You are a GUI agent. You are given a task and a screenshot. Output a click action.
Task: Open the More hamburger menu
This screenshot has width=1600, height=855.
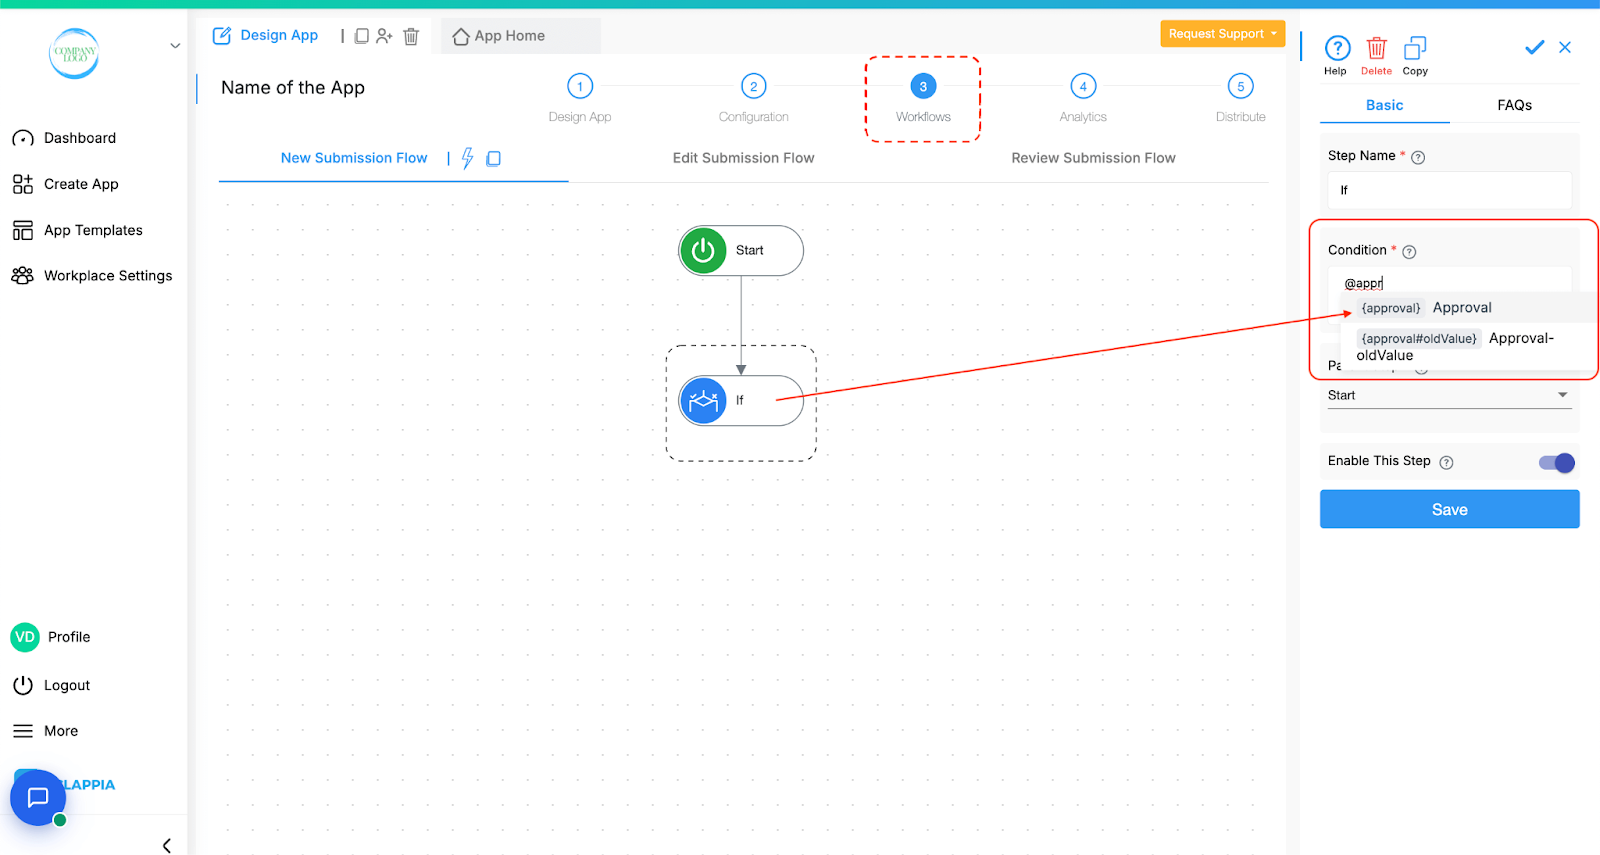coord(23,731)
